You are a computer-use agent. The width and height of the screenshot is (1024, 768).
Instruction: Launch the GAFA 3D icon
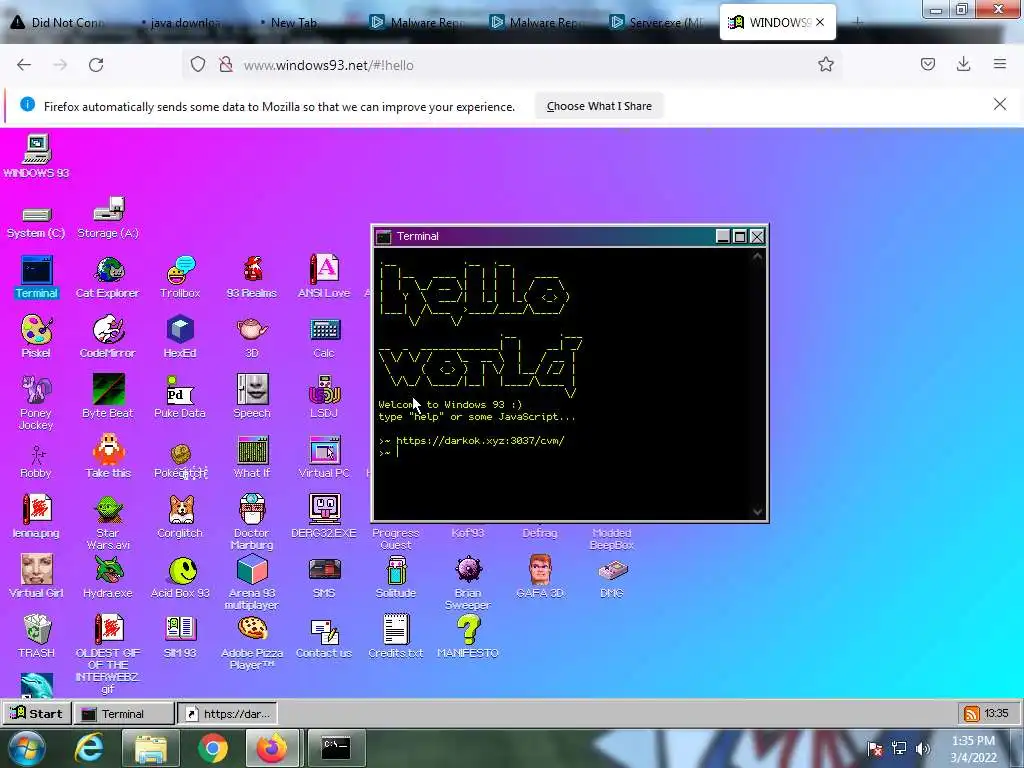(540, 577)
